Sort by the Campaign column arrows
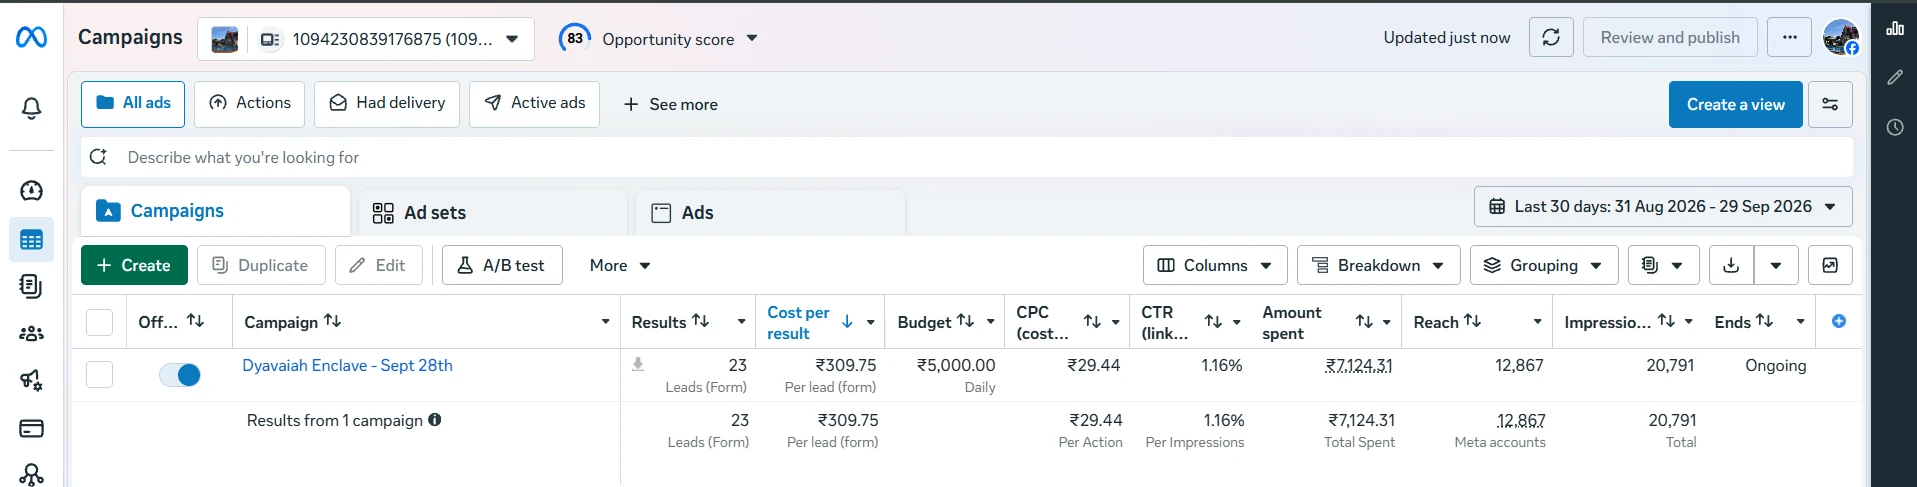This screenshot has width=1917, height=487. (332, 321)
